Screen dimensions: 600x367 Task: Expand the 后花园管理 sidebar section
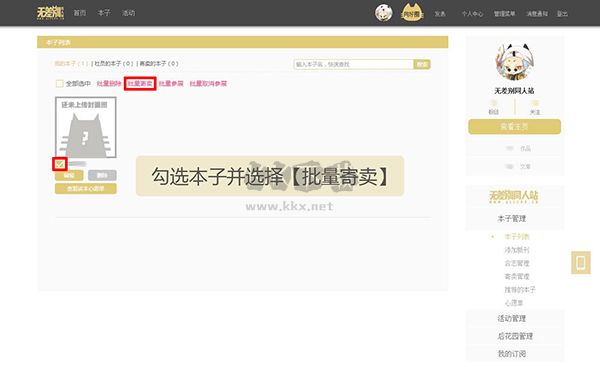click(x=515, y=336)
